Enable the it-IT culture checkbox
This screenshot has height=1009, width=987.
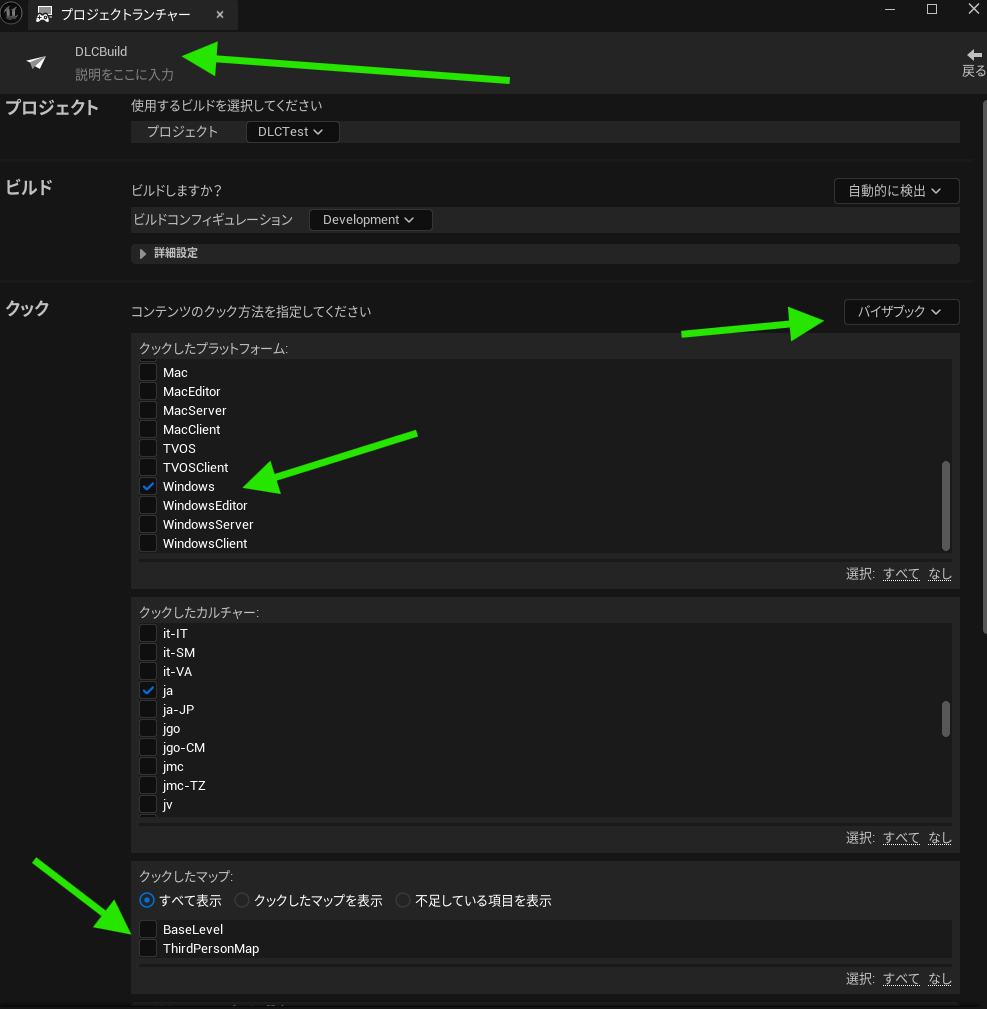coord(148,633)
